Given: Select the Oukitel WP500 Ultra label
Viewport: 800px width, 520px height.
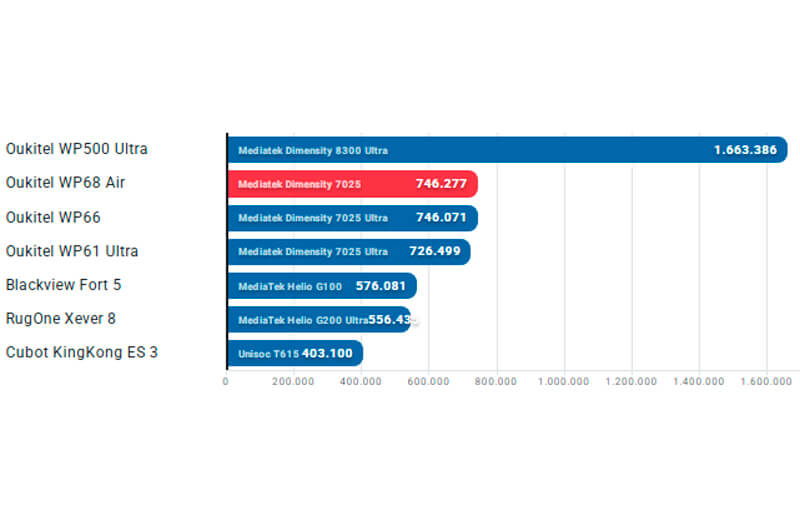Looking at the screenshot, I should pos(77,148).
